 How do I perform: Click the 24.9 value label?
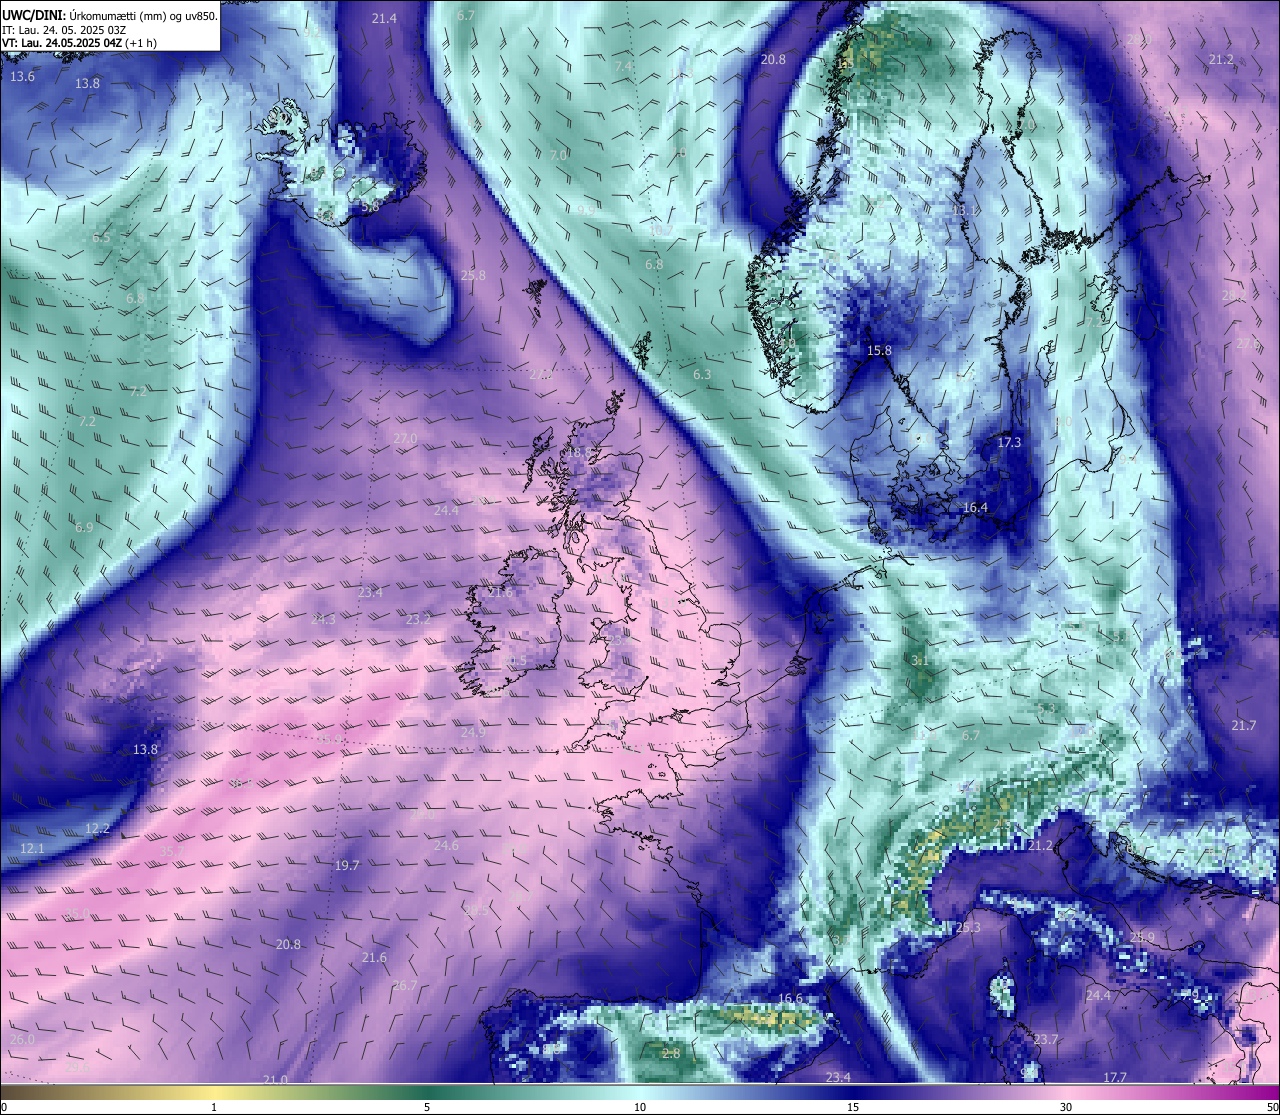click(x=473, y=733)
